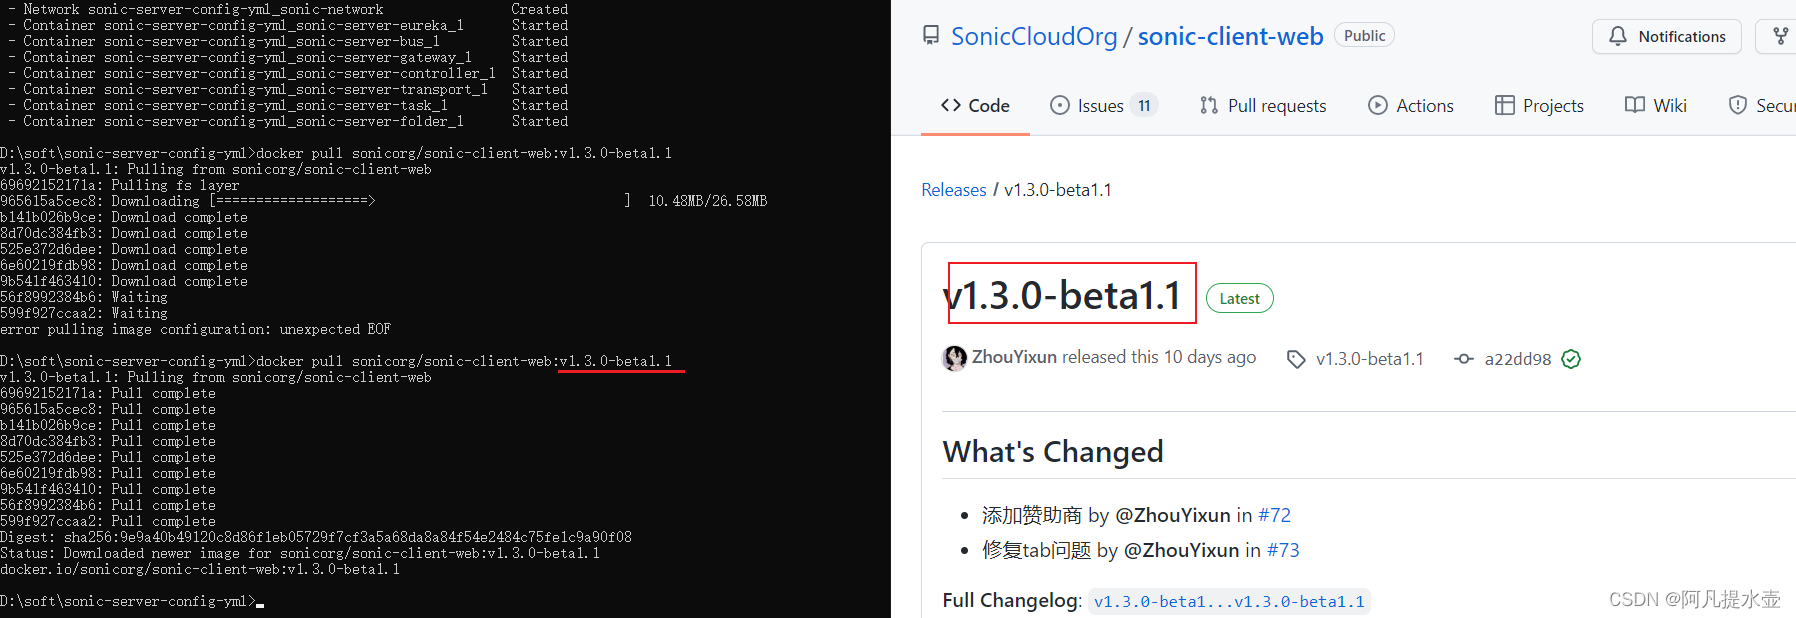Screen dimensions: 1796x618
Task: Click ZhouYixun's avatar image
Action: (955, 358)
